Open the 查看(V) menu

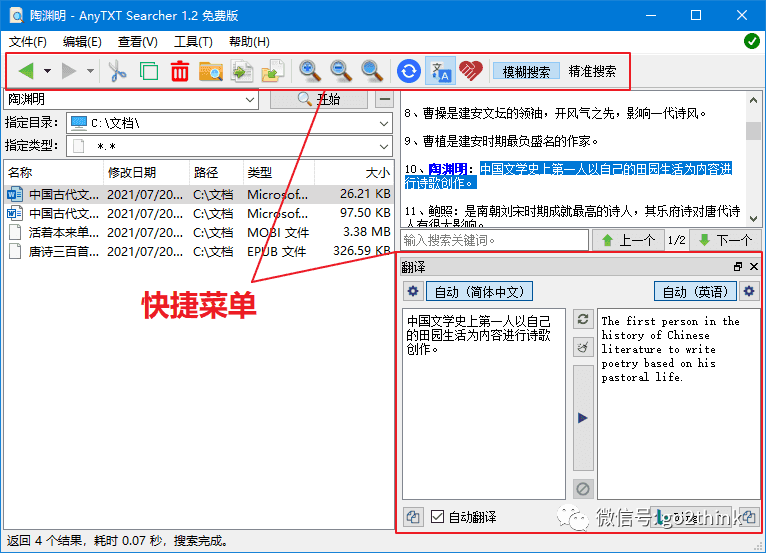tap(138, 42)
